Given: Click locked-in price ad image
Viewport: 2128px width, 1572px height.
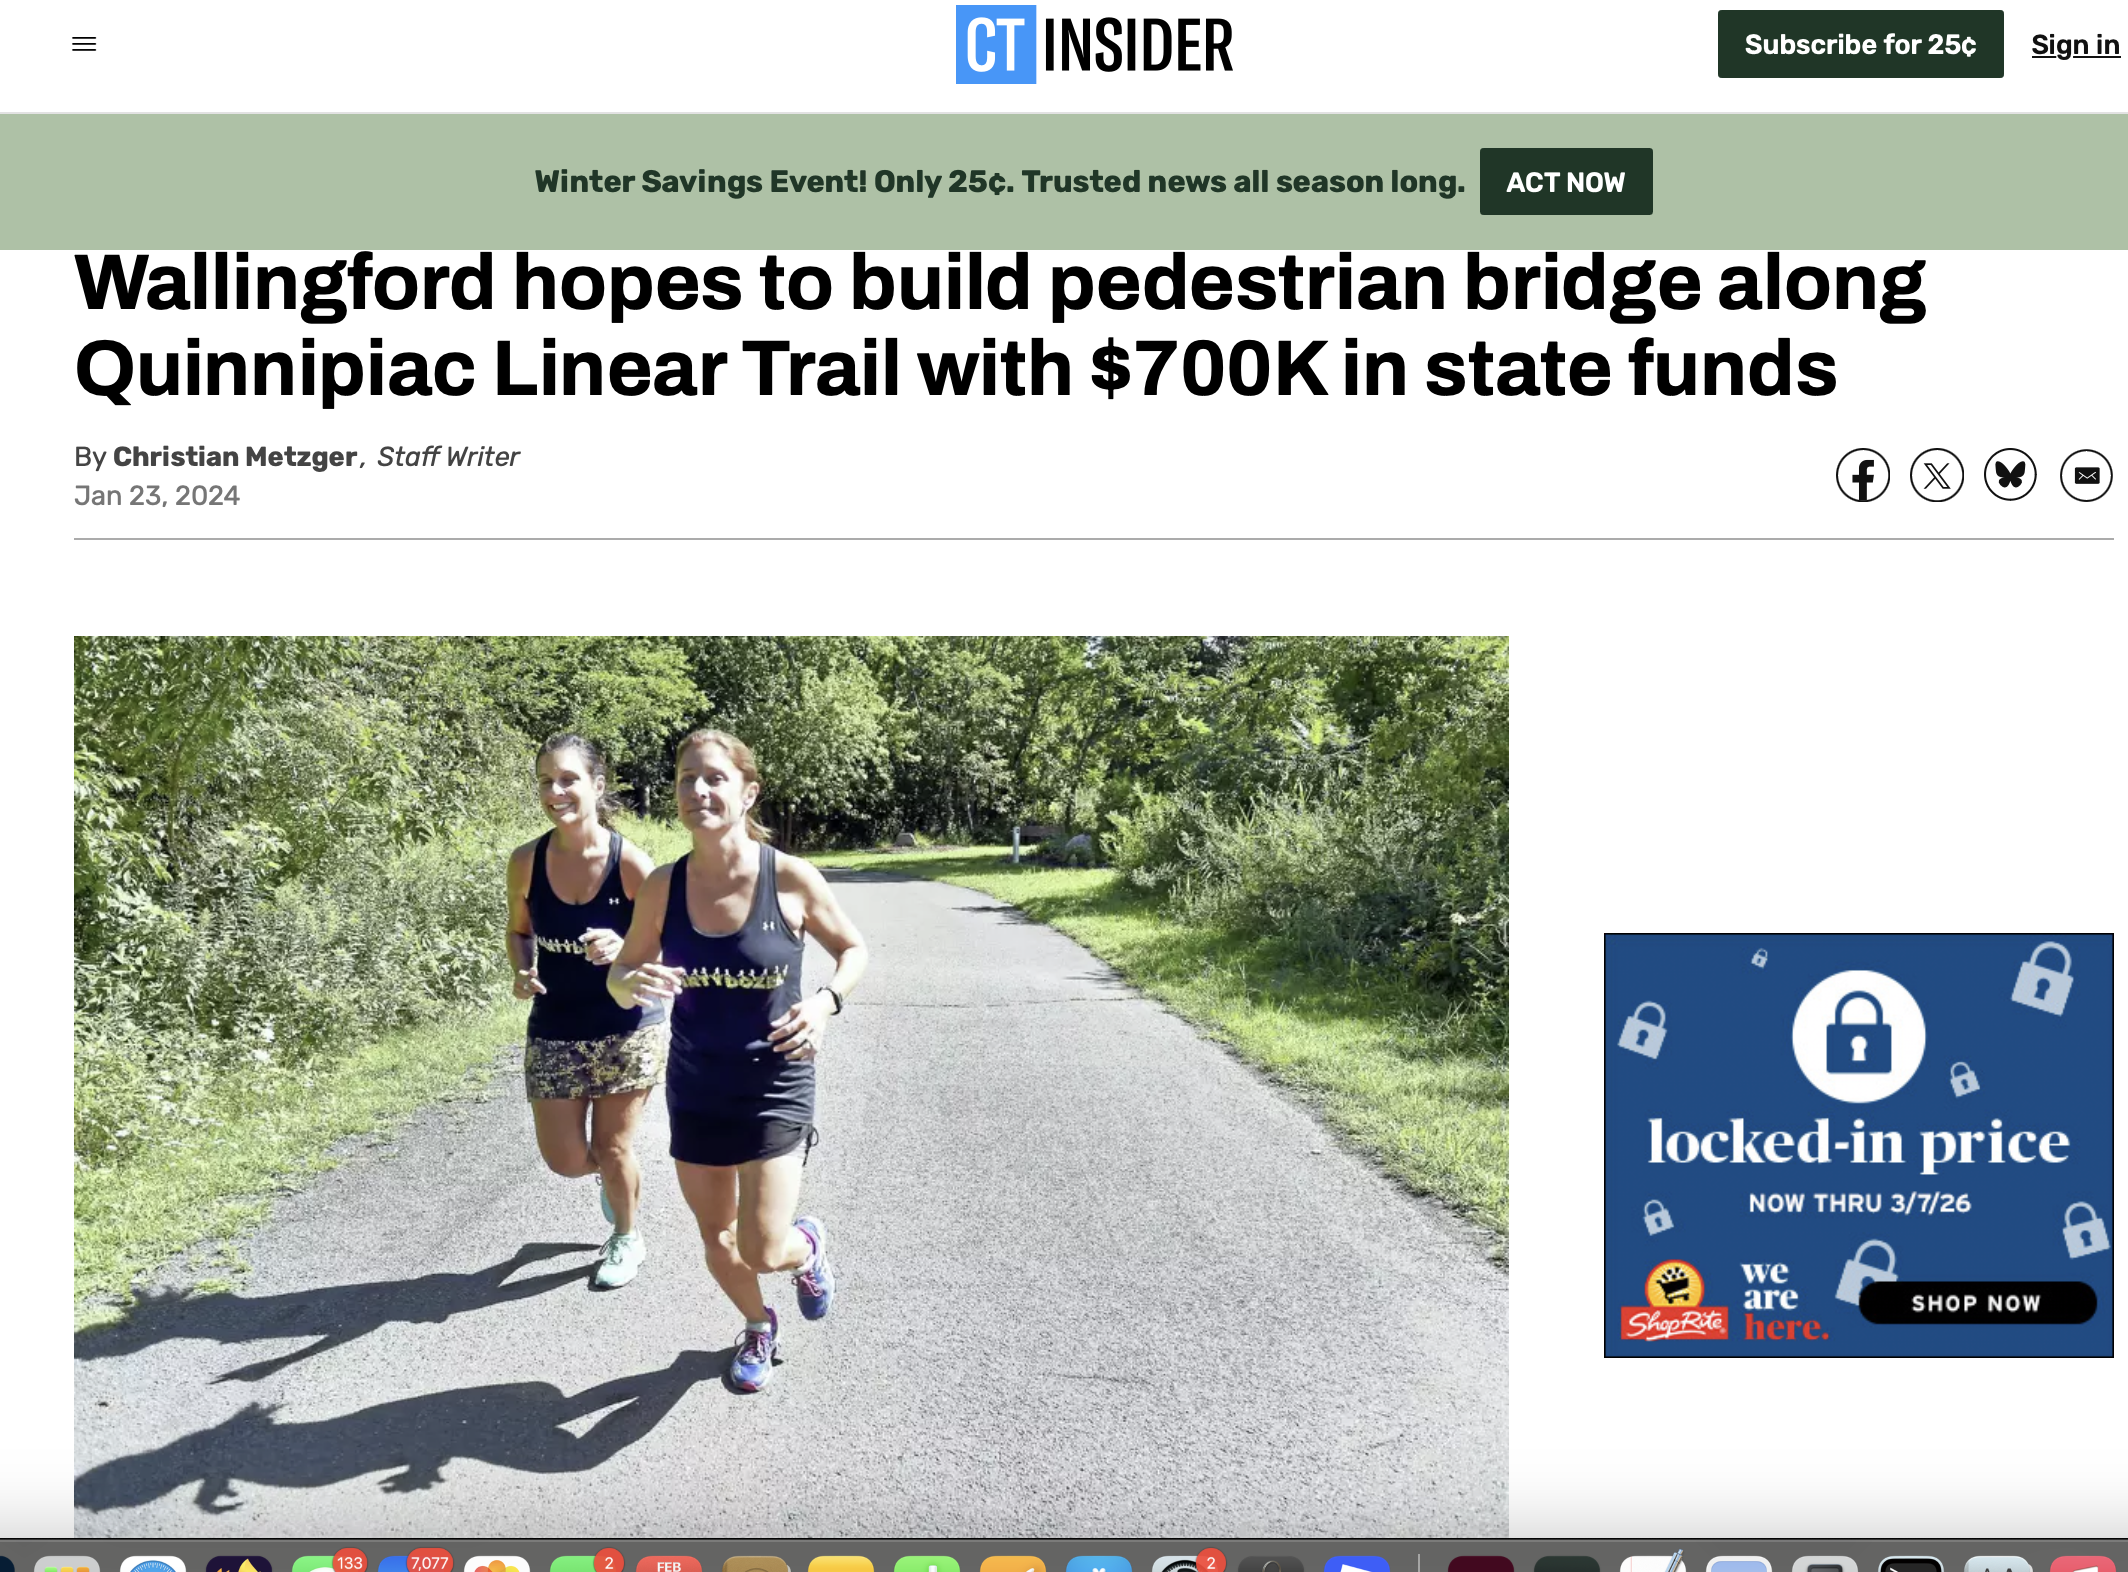Looking at the screenshot, I should click(1858, 1145).
